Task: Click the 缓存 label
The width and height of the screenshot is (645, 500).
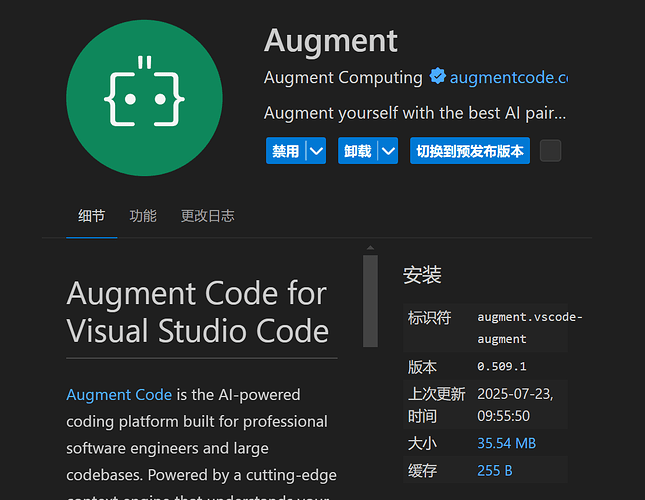Action: point(422,470)
